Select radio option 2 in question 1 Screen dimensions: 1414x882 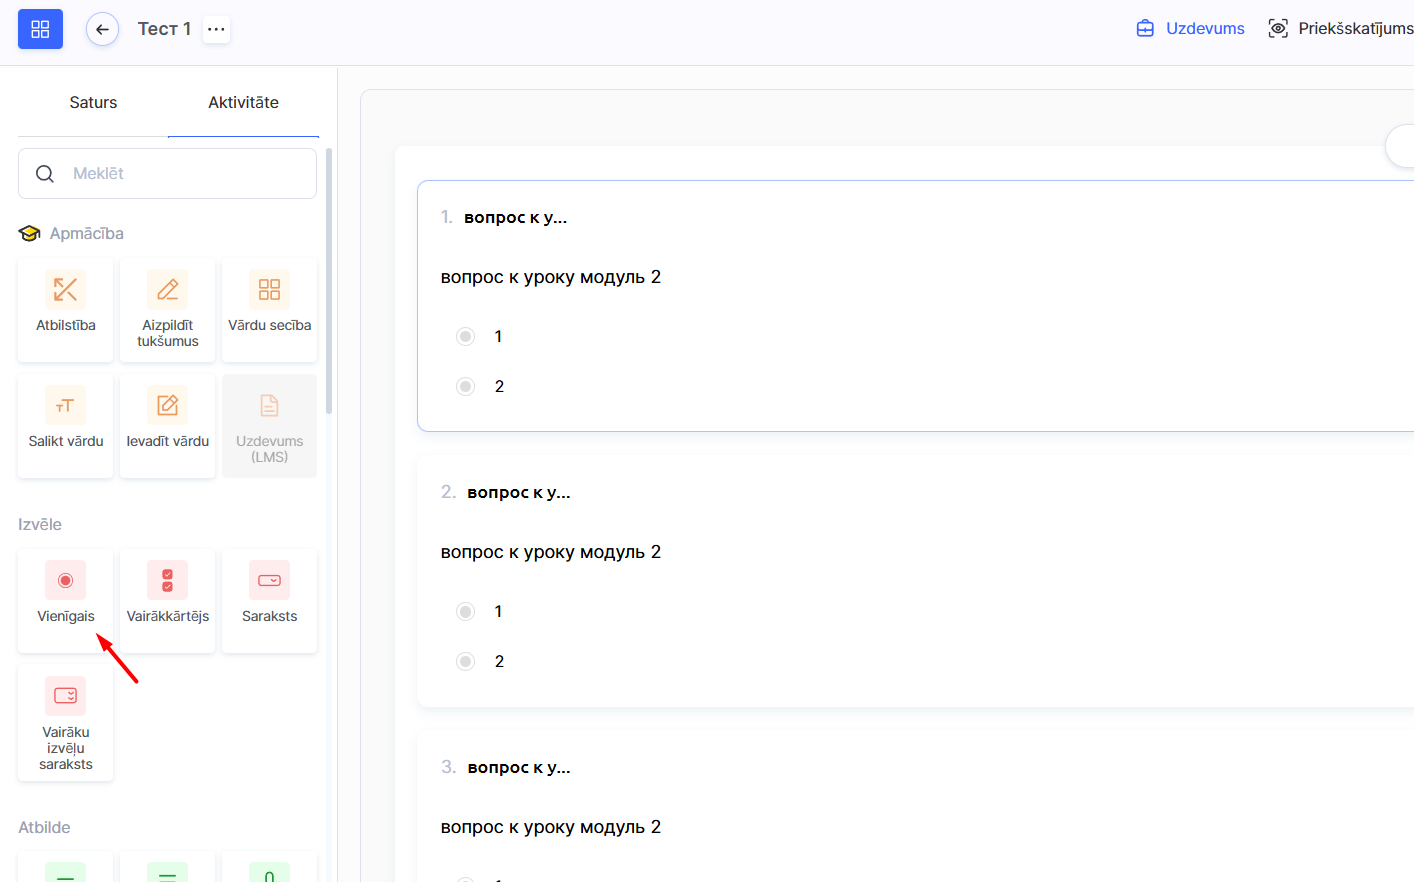point(466,386)
